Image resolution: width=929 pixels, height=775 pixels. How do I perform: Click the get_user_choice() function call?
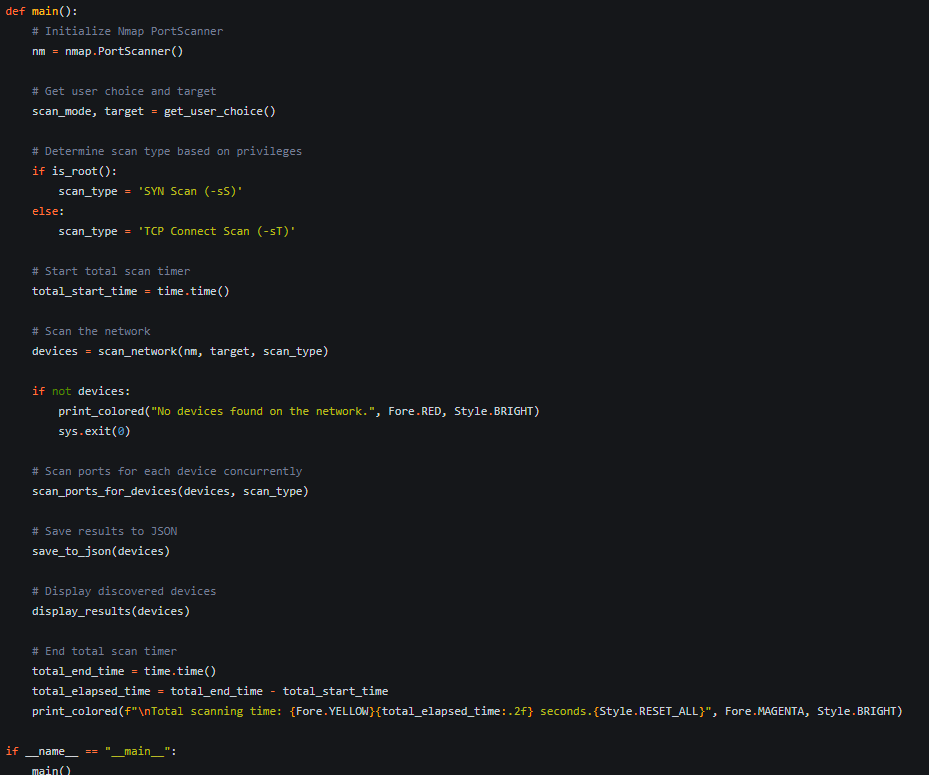220,111
